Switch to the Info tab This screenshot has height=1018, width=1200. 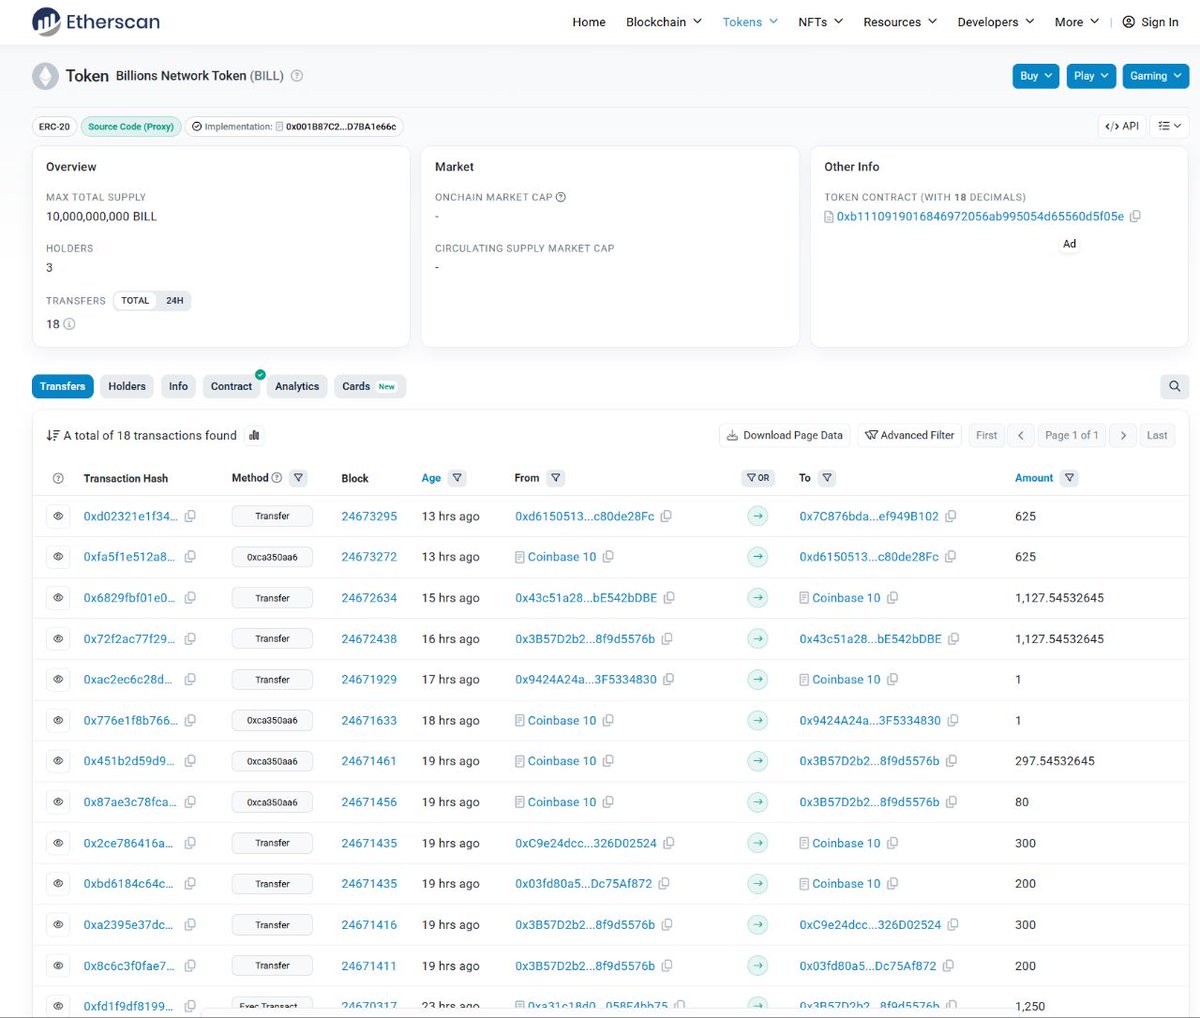pyautogui.click(x=178, y=386)
